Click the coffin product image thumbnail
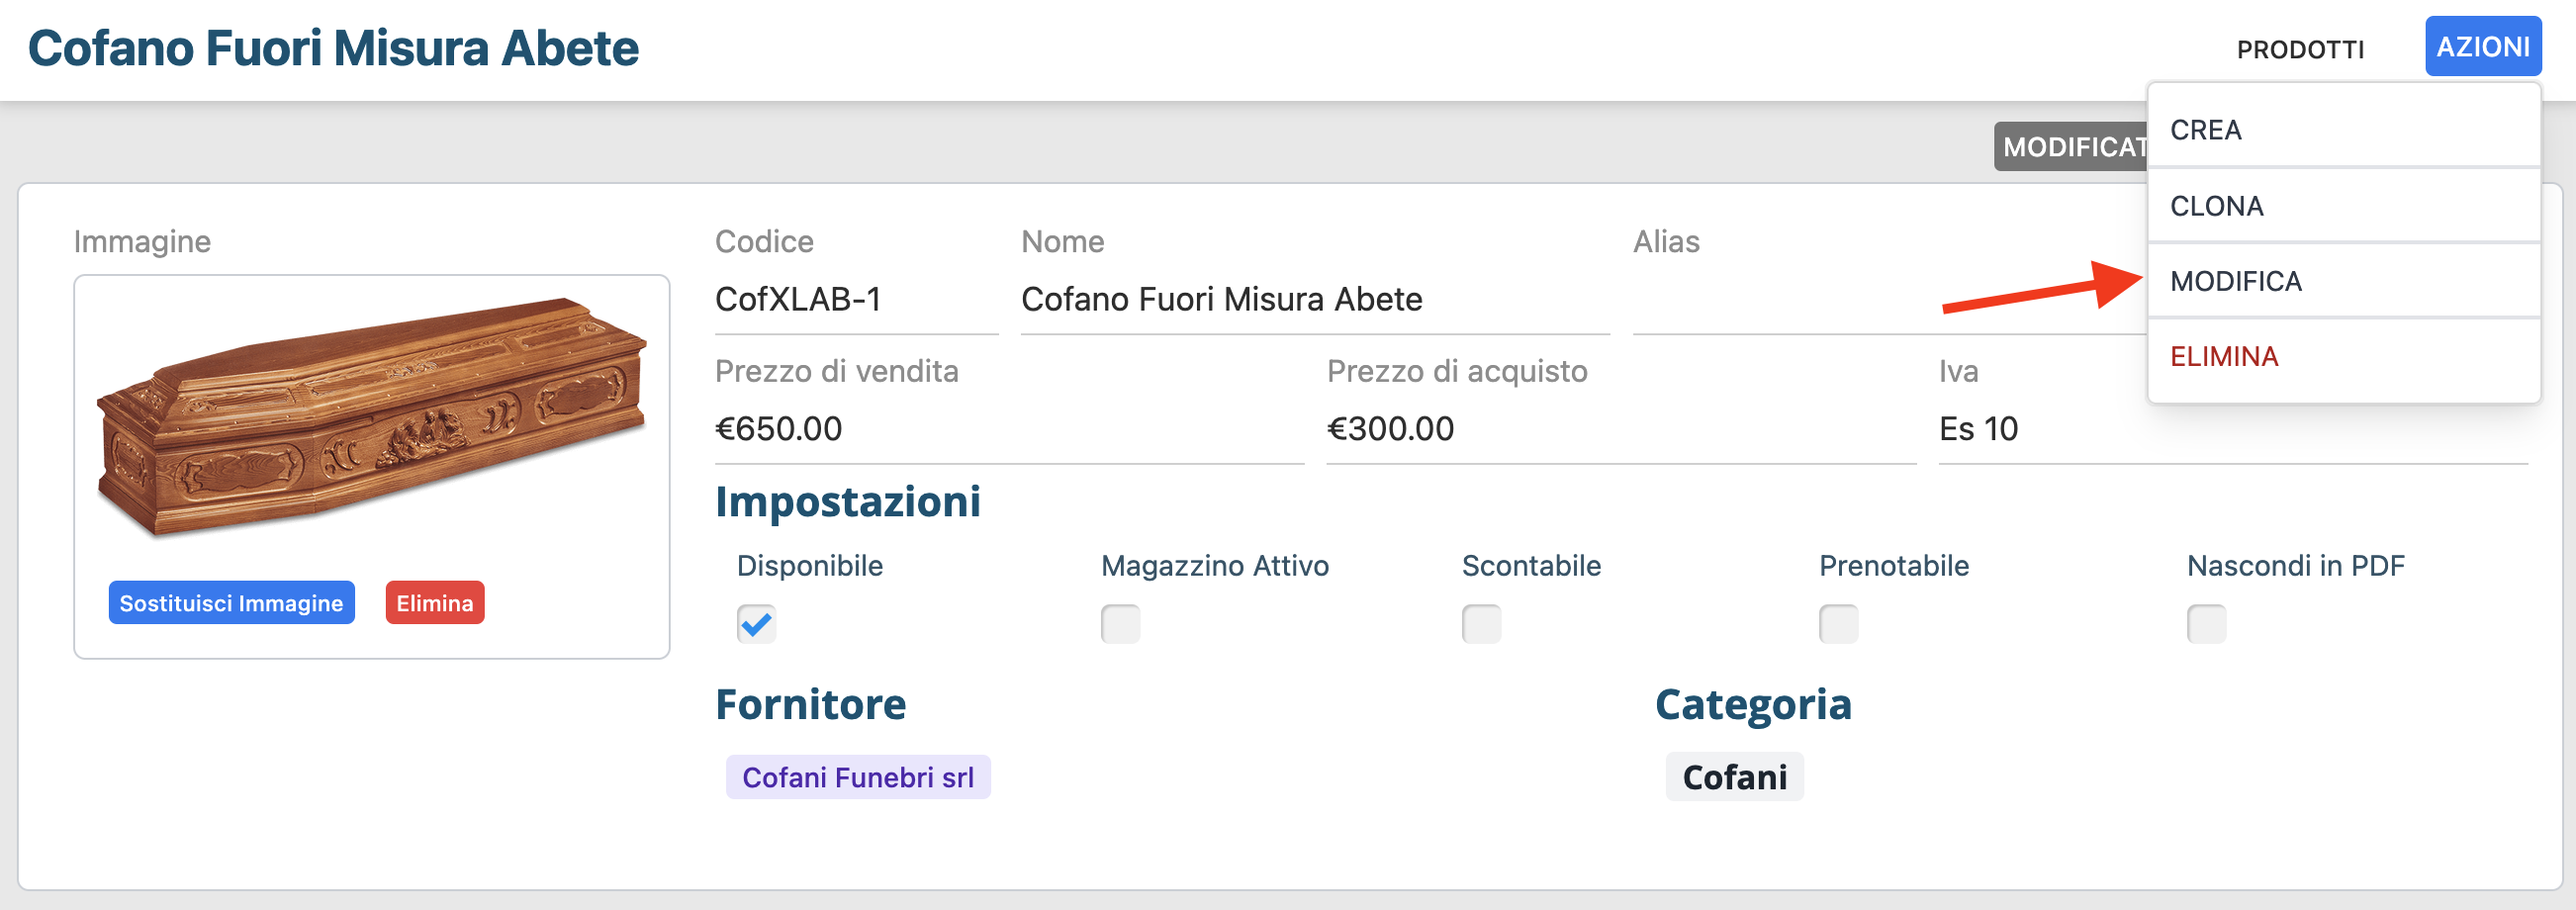Image resolution: width=2576 pixels, height=910 pixels. tap(371, 417)
